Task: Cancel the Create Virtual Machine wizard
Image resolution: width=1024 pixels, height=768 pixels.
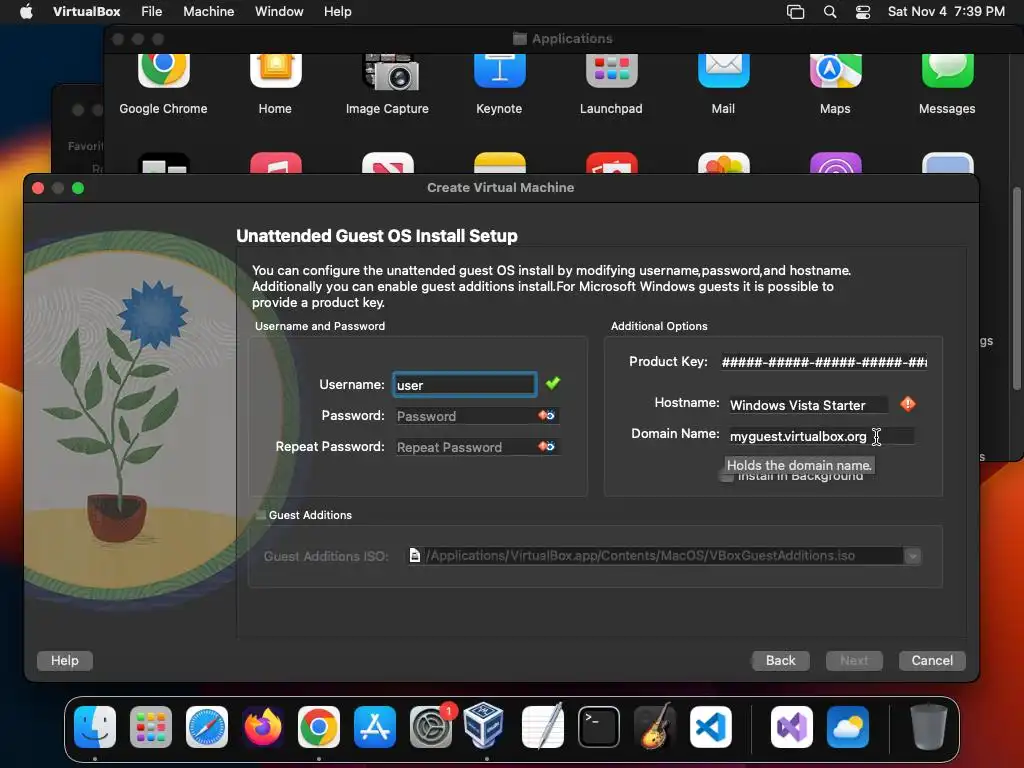Action: (932, 661)
